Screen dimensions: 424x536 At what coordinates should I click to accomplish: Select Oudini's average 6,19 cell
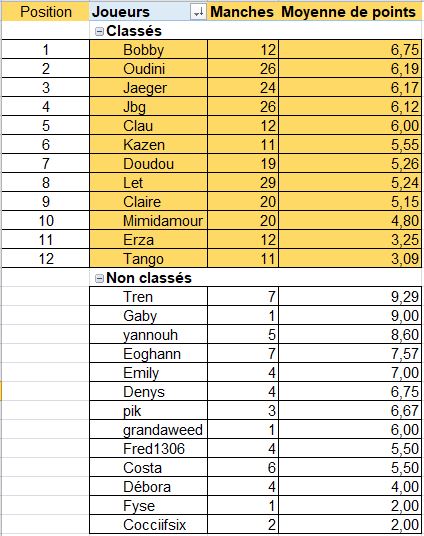click(350, 68)
